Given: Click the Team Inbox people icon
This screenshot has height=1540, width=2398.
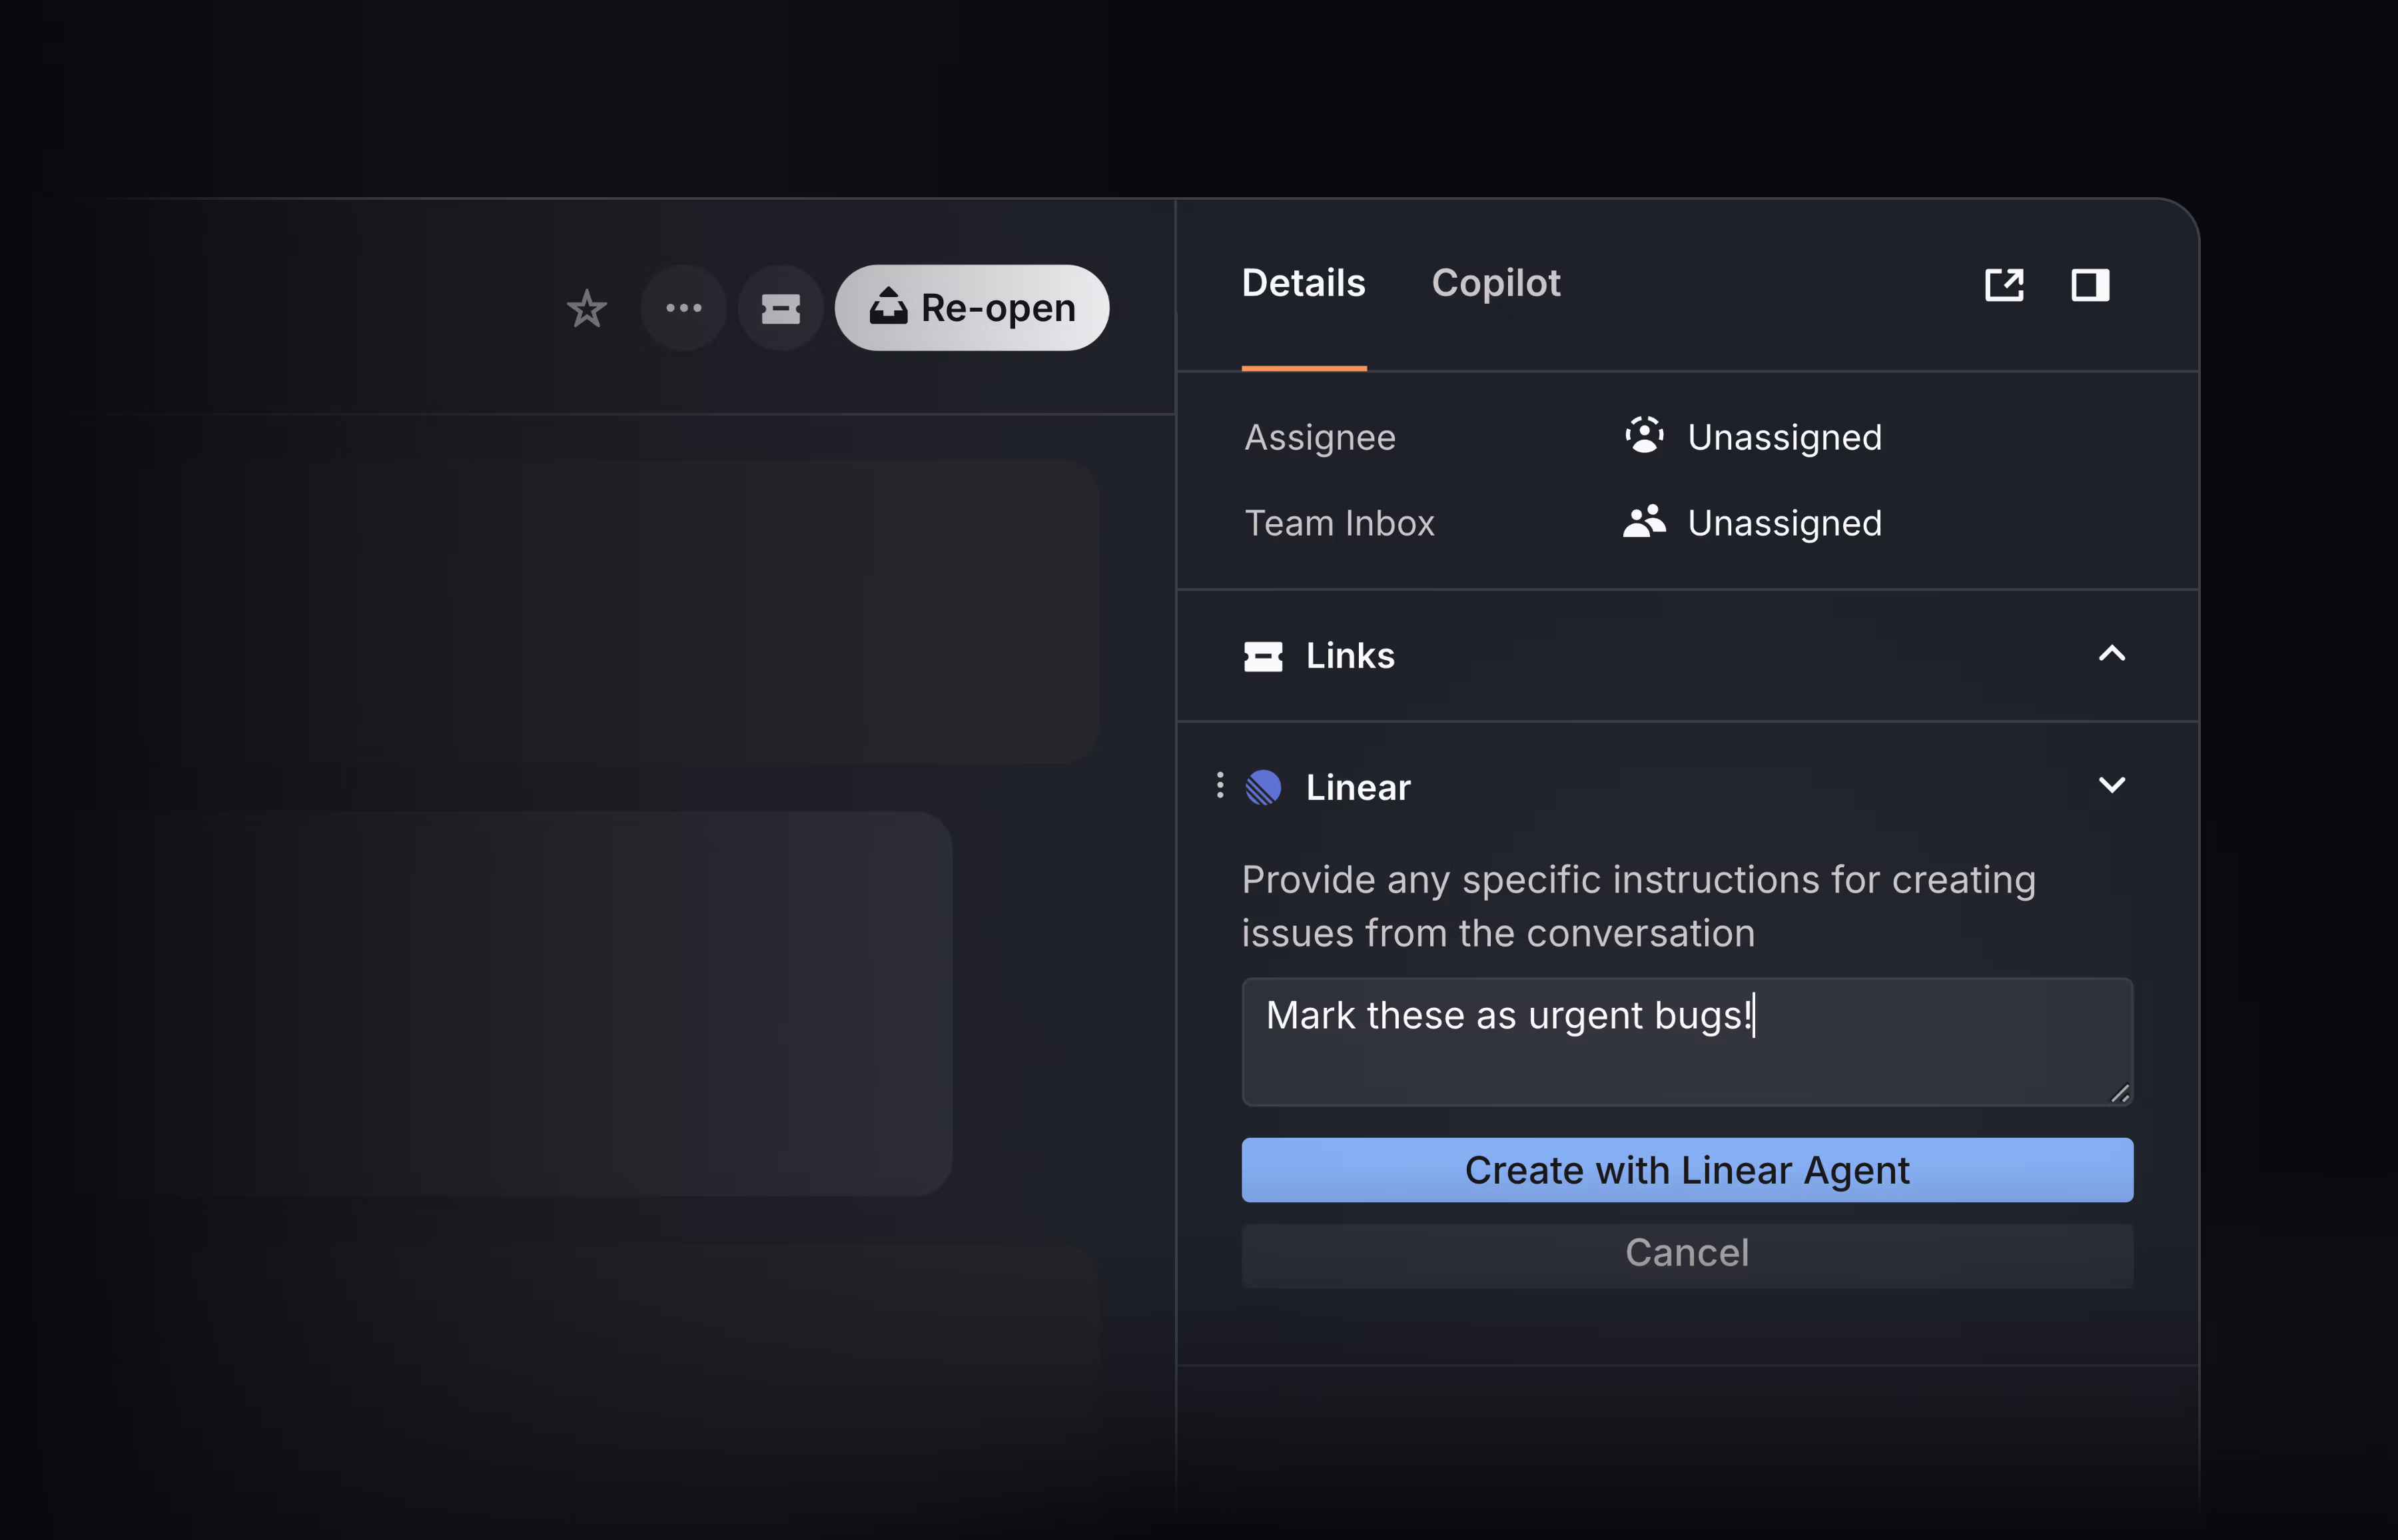Looking at the screenshot, I should (x=1645, y=521).
